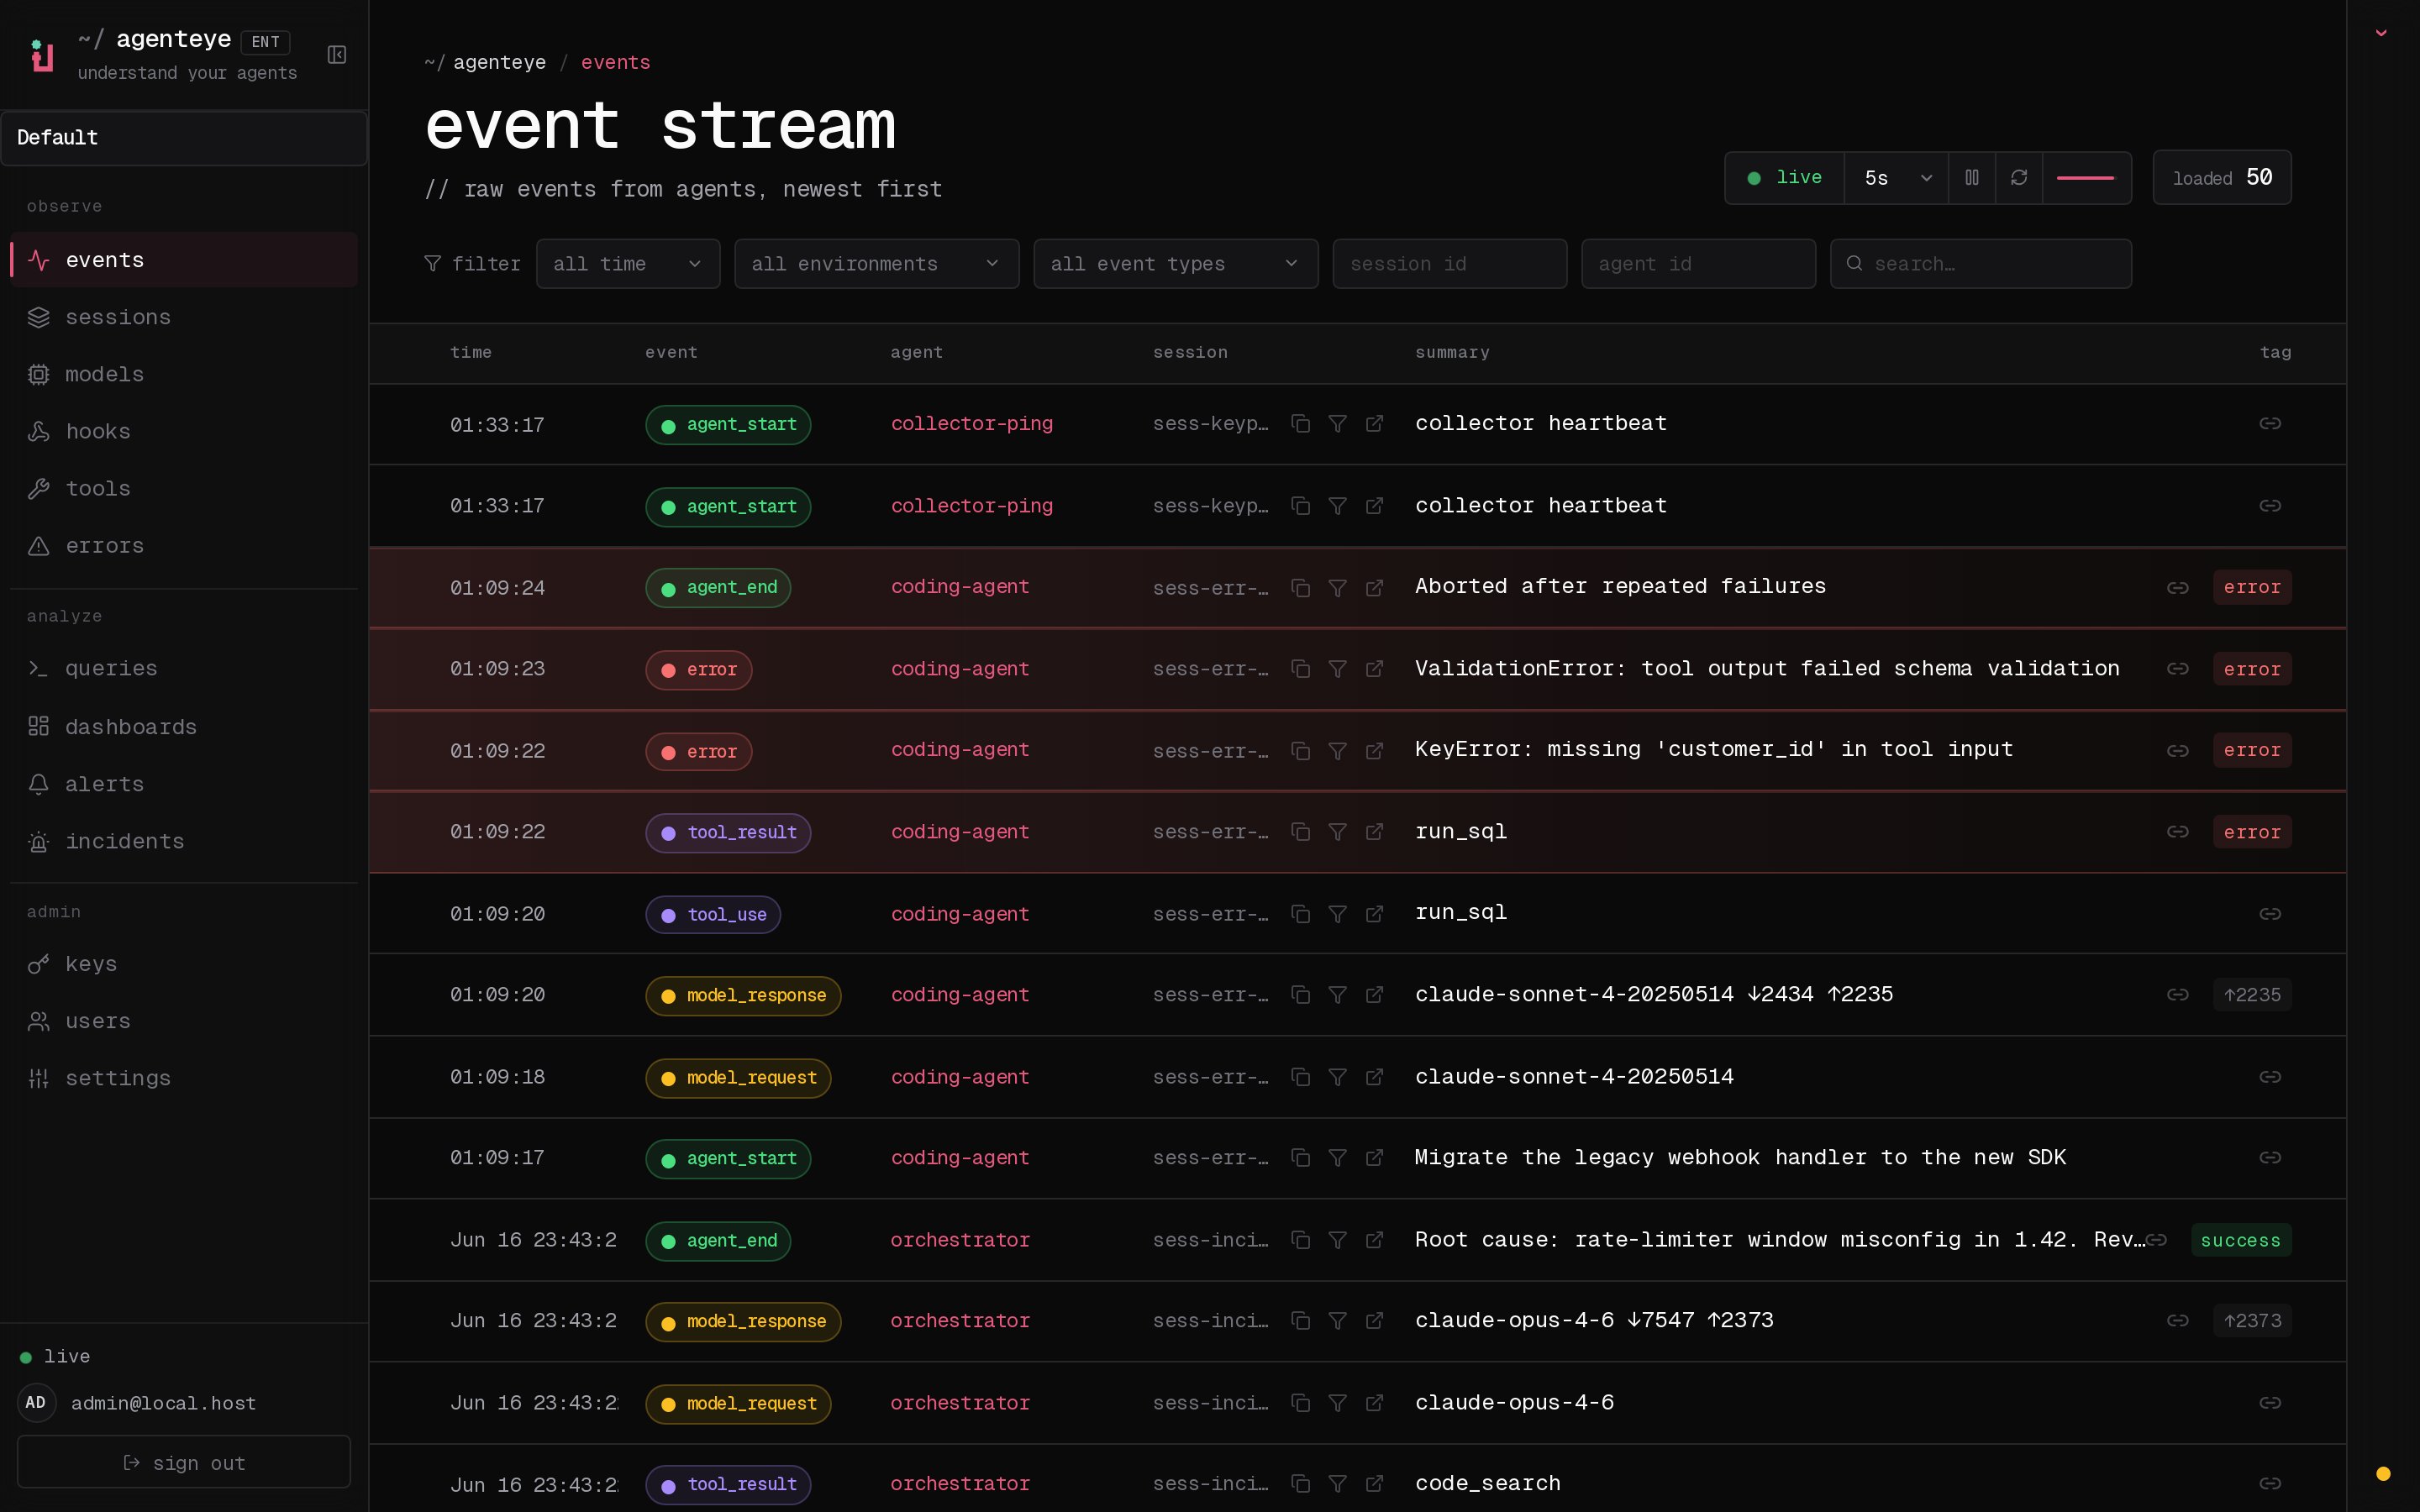The height and width of the screenshot is (1512, 2420).
Task: Open collector-ping agent in first row
Action: (971, 424)
